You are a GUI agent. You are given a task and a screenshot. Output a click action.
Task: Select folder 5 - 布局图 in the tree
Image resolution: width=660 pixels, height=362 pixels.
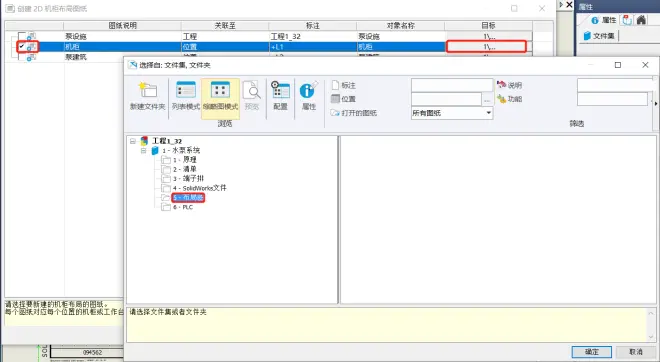(x=188, y=197)
